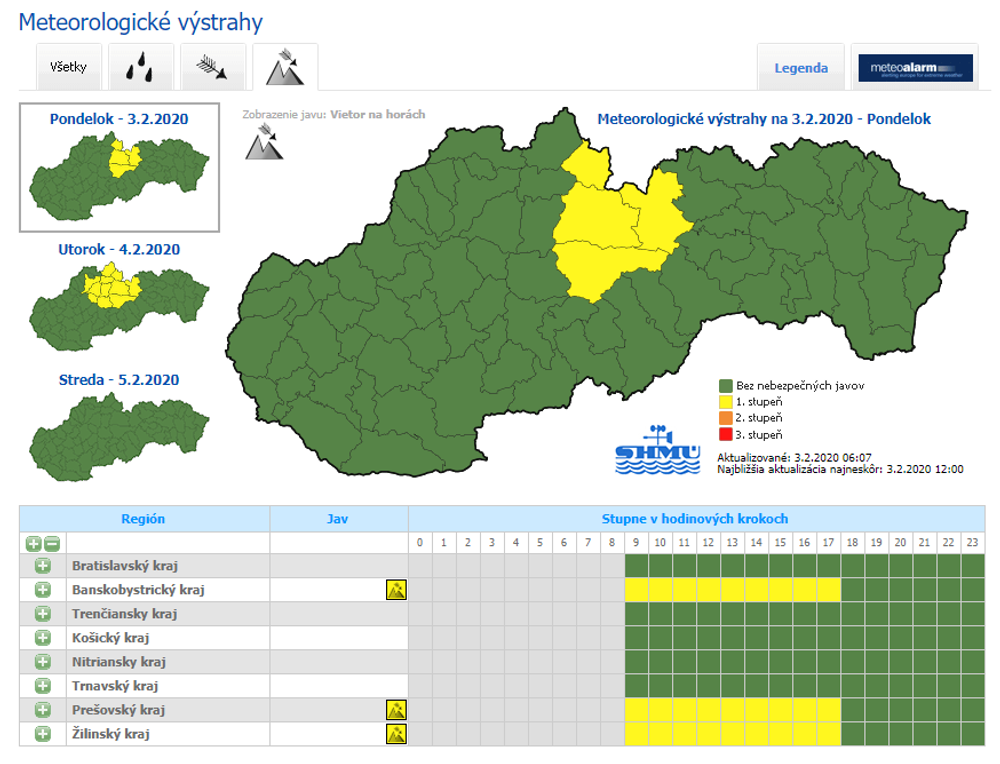Image resolution: width=1000 pixels, height=764 pixels.
Task: Expand all regions with green plus button
Action: (33, 544)
